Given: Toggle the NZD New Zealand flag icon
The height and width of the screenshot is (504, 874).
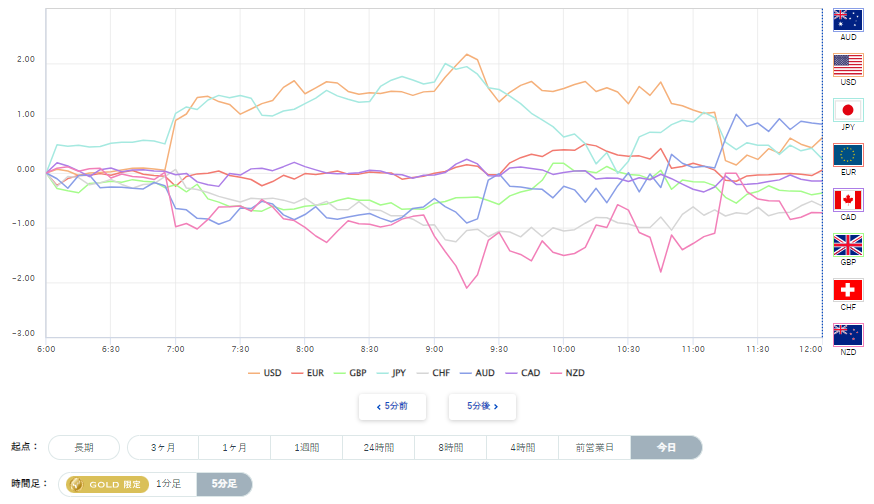Looking at the screenshot, I should point(848,335).
